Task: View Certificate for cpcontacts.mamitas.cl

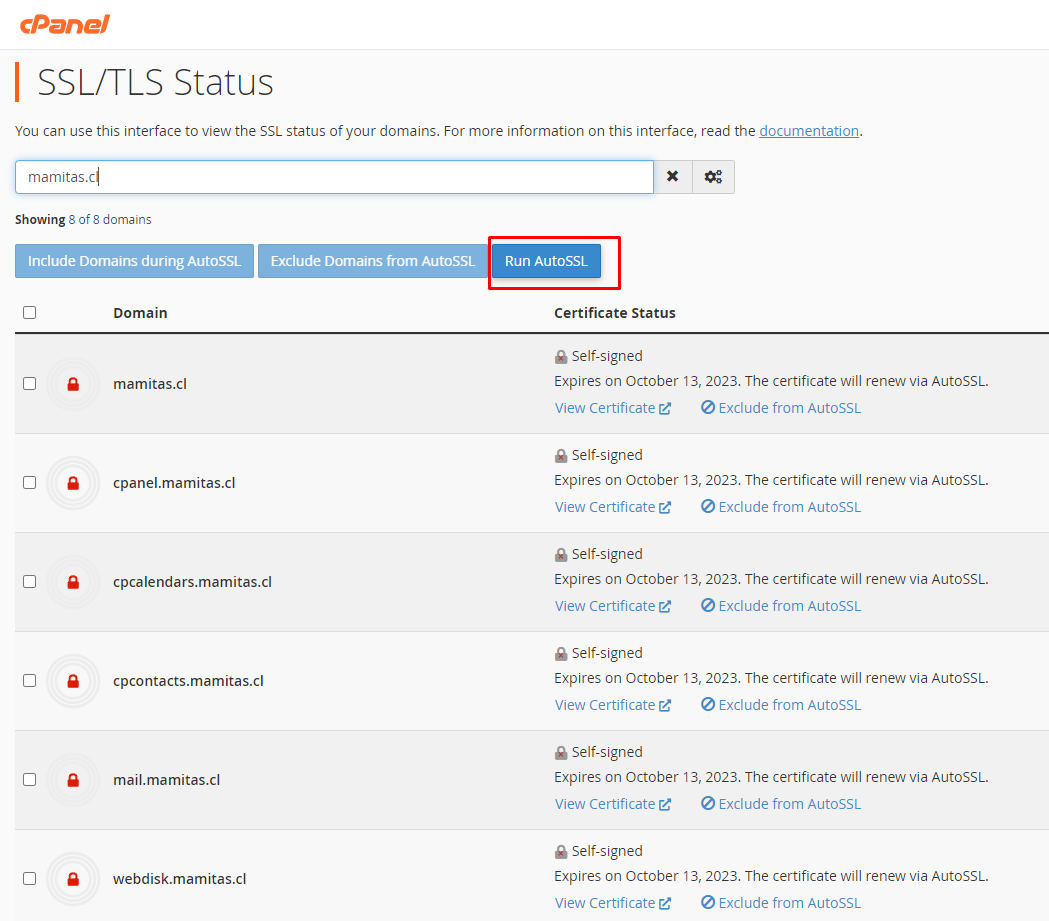Action: point(613,705)
